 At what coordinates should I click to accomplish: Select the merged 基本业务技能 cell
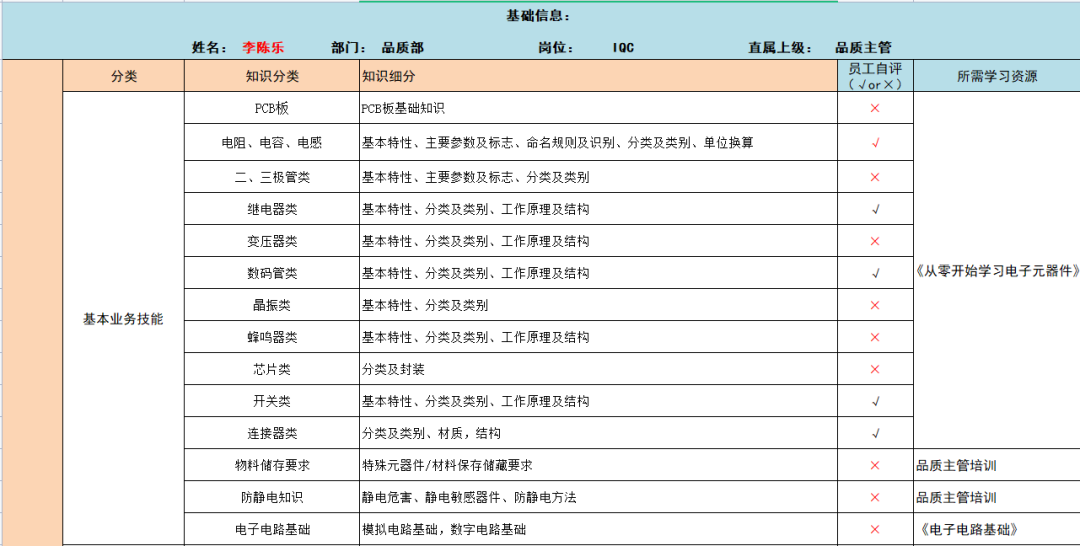(124, 319)
